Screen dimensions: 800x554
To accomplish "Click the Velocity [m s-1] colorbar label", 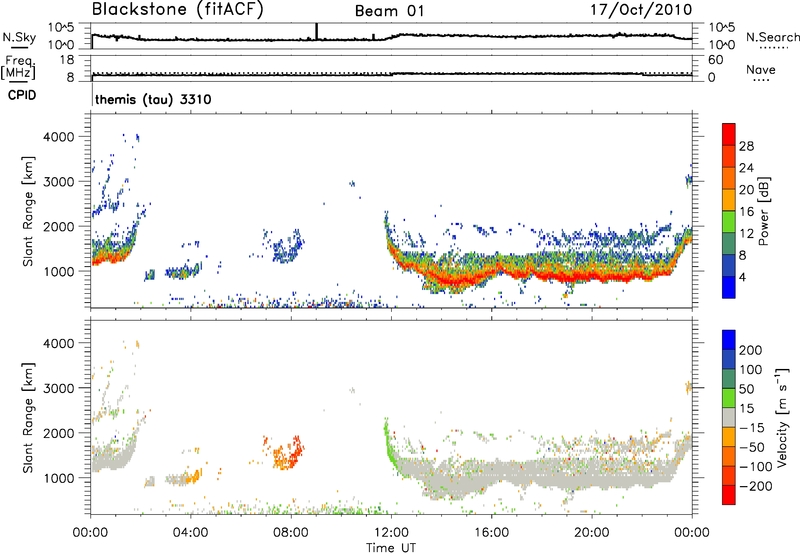I will (x=782, y=417).
